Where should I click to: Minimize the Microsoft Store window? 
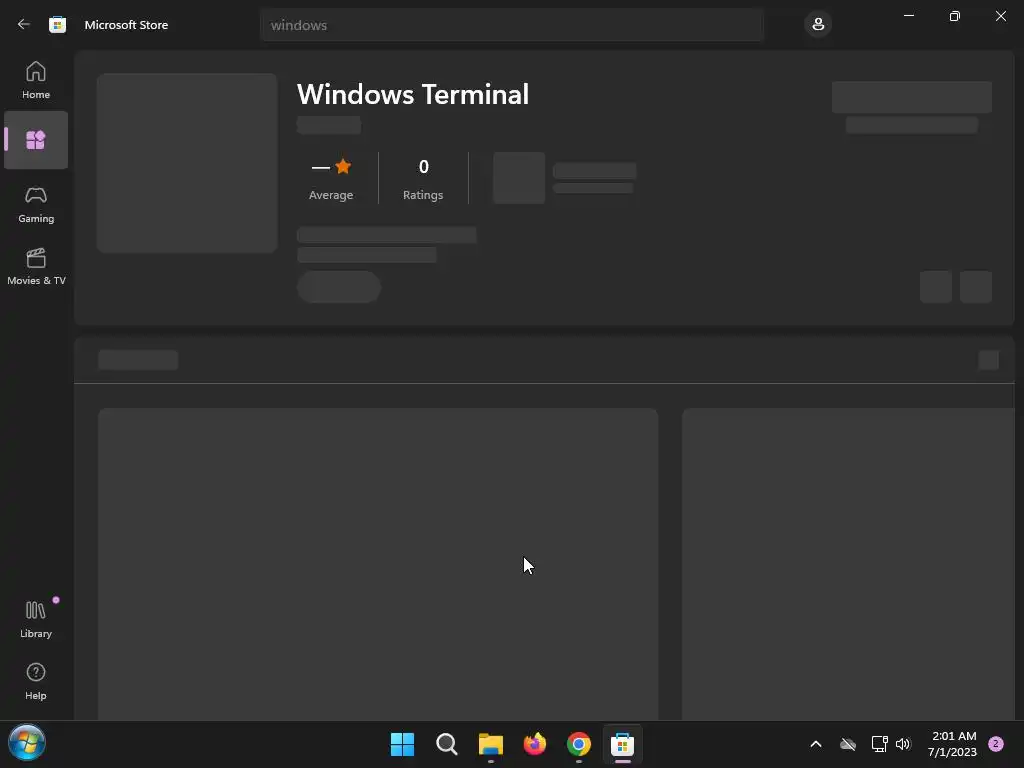pos(908,16)
